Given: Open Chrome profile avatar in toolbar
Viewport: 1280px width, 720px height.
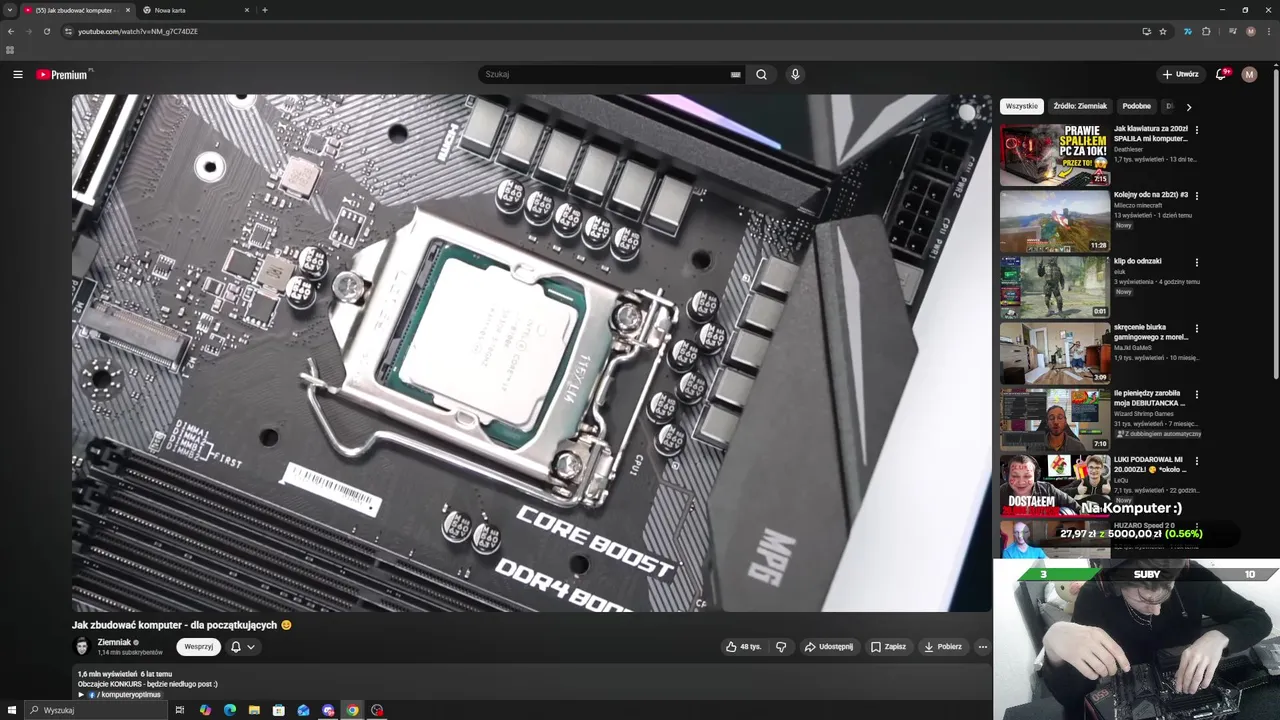Looking at the screenshot, I should (x=1250, y=31).
